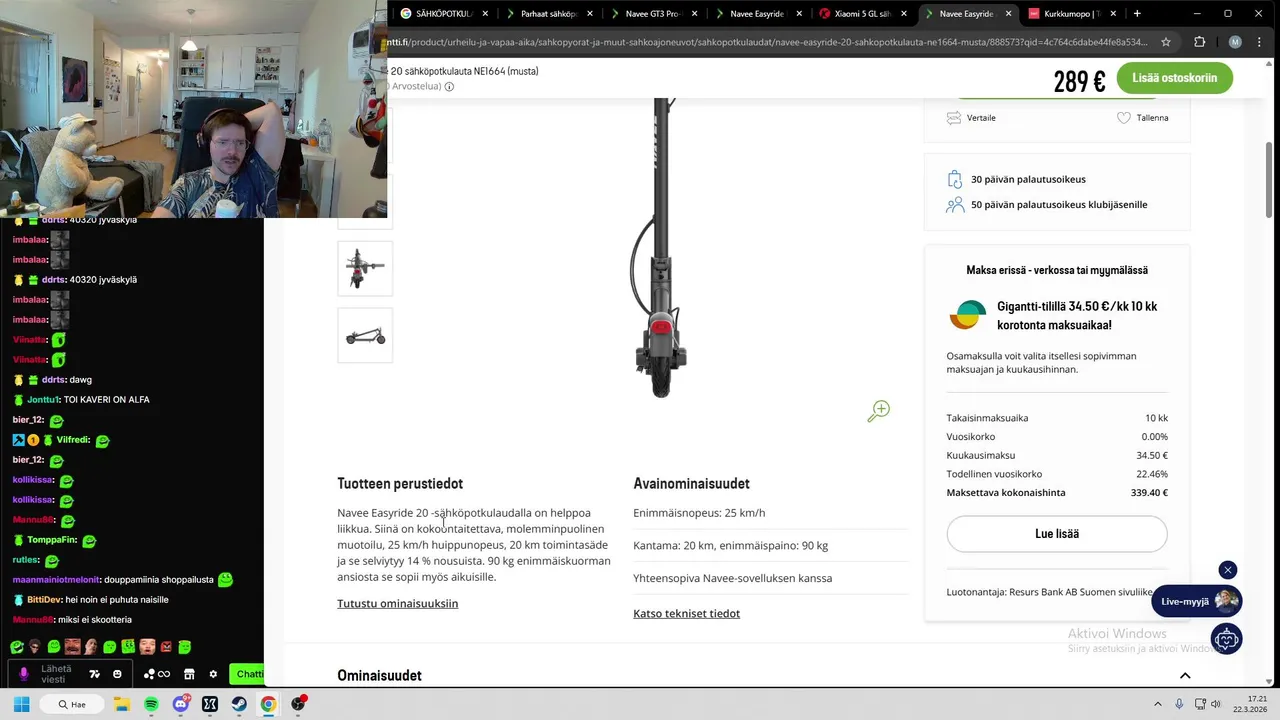Click maanmainiotmelonit username in chat
Viewport: 1280px width, 720px height.
click(55, 580)
